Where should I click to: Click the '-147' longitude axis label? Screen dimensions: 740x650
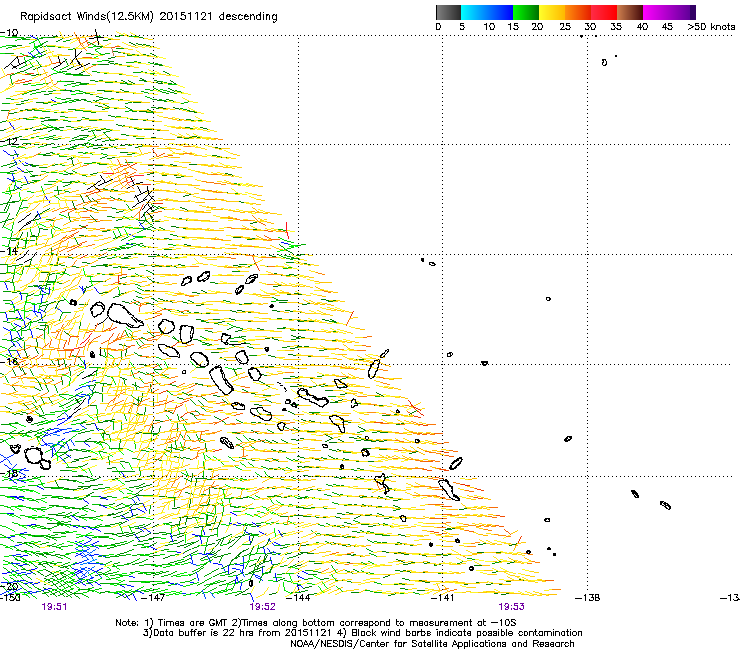click(x=153, y=598)
